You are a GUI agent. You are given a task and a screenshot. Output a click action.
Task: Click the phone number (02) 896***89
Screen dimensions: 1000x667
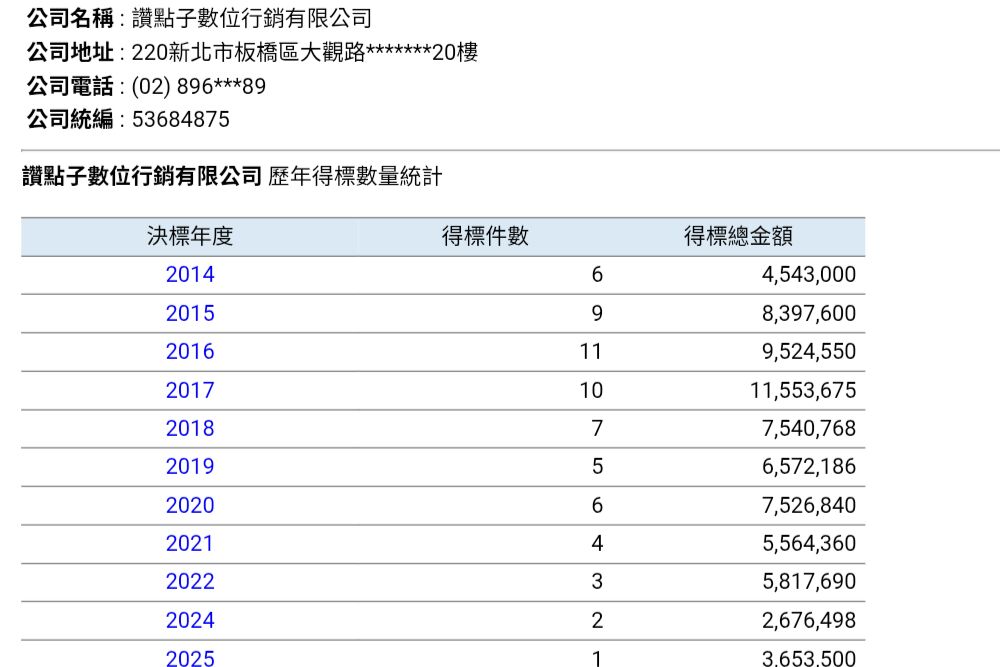point(198,86)
